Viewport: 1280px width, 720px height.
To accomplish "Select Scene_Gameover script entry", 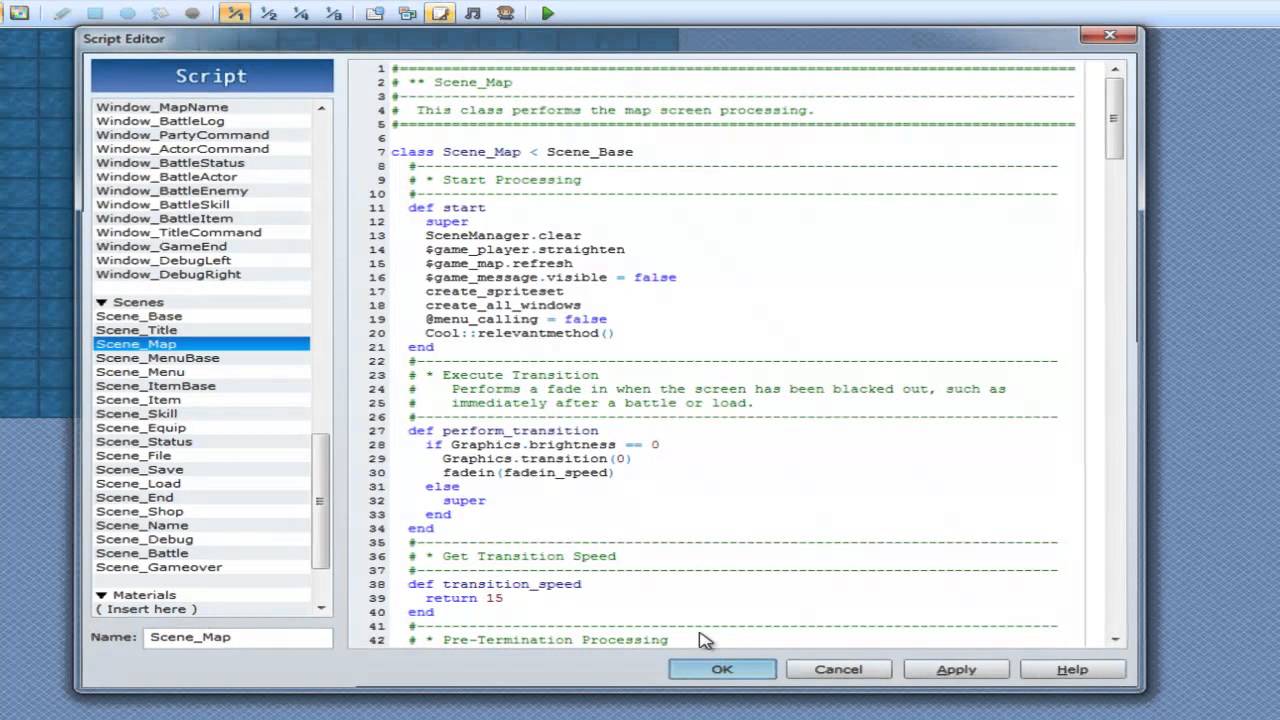I will 202,567.
